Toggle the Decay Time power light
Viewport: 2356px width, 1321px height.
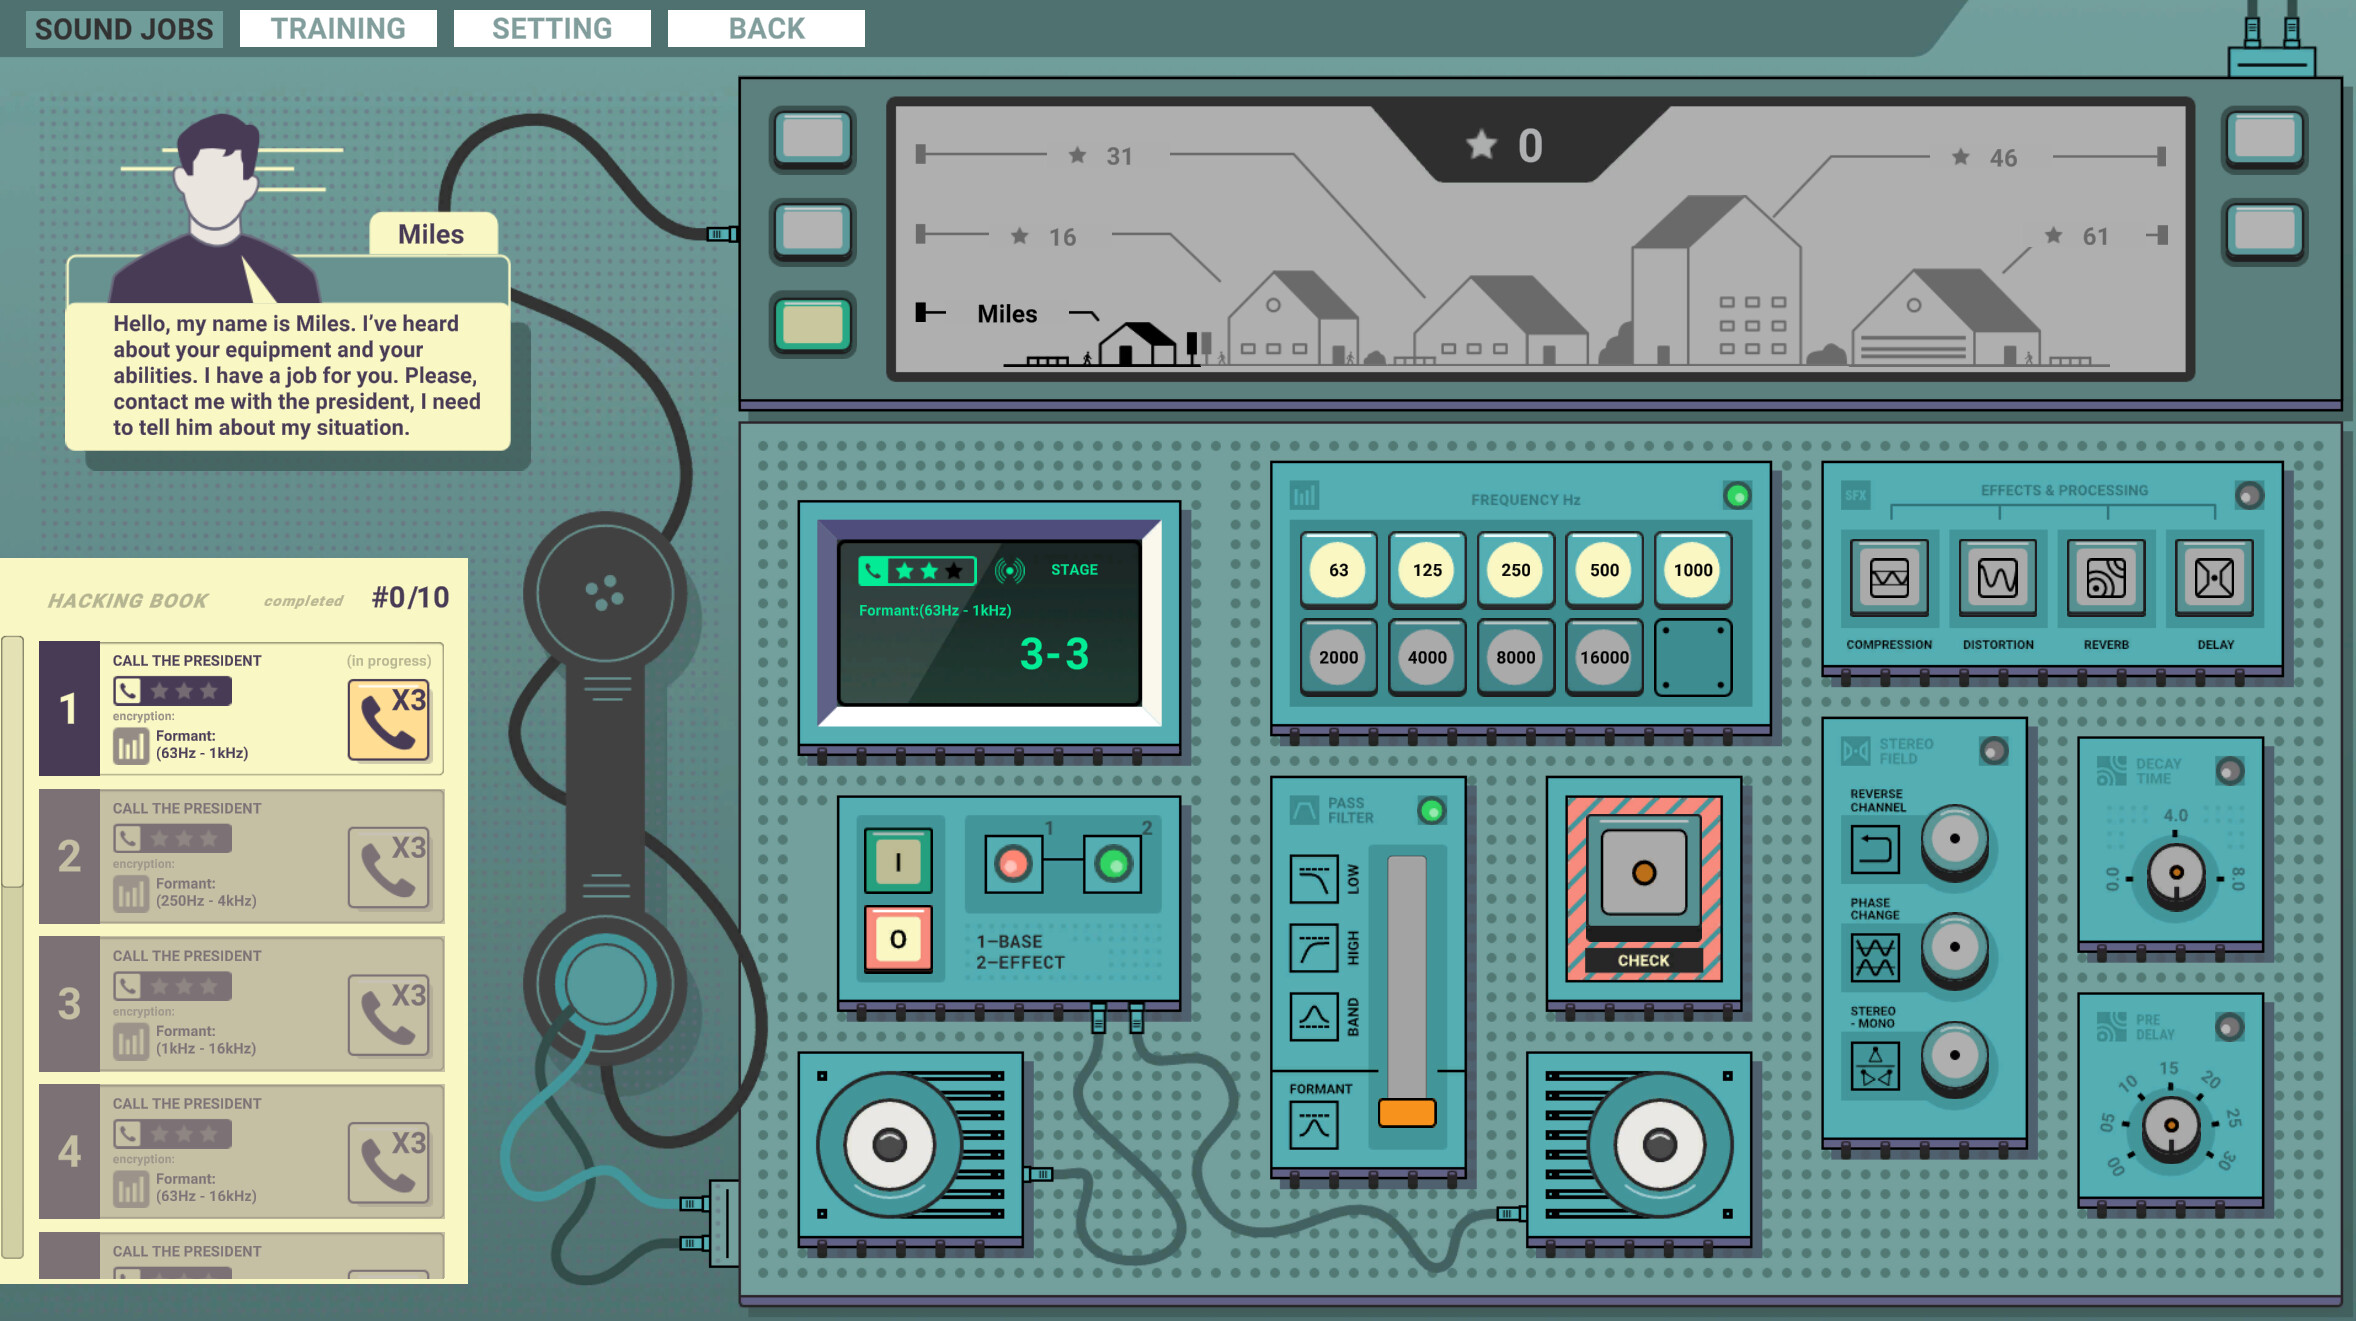pos(2229,770)
